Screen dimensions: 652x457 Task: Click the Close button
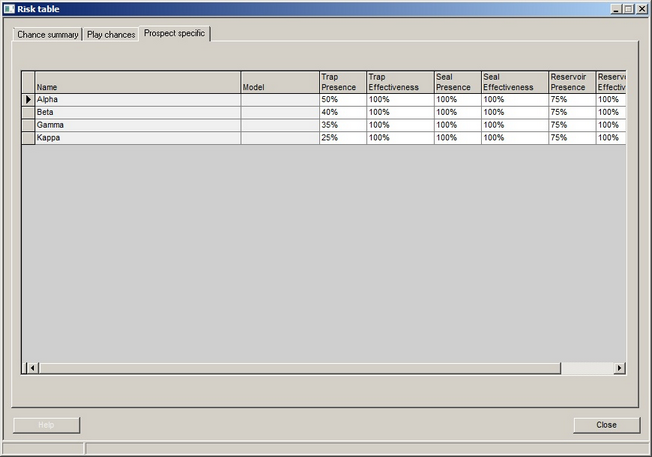pos(606,425)
